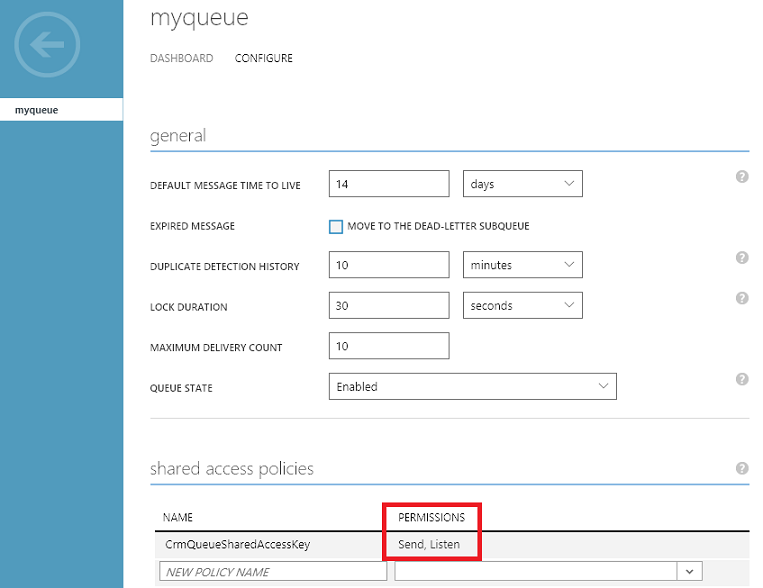This screenshot has height=588, width=763.
Task: Select the CrmQueueSharedAccessKey policy row
Action: point(452,545)
